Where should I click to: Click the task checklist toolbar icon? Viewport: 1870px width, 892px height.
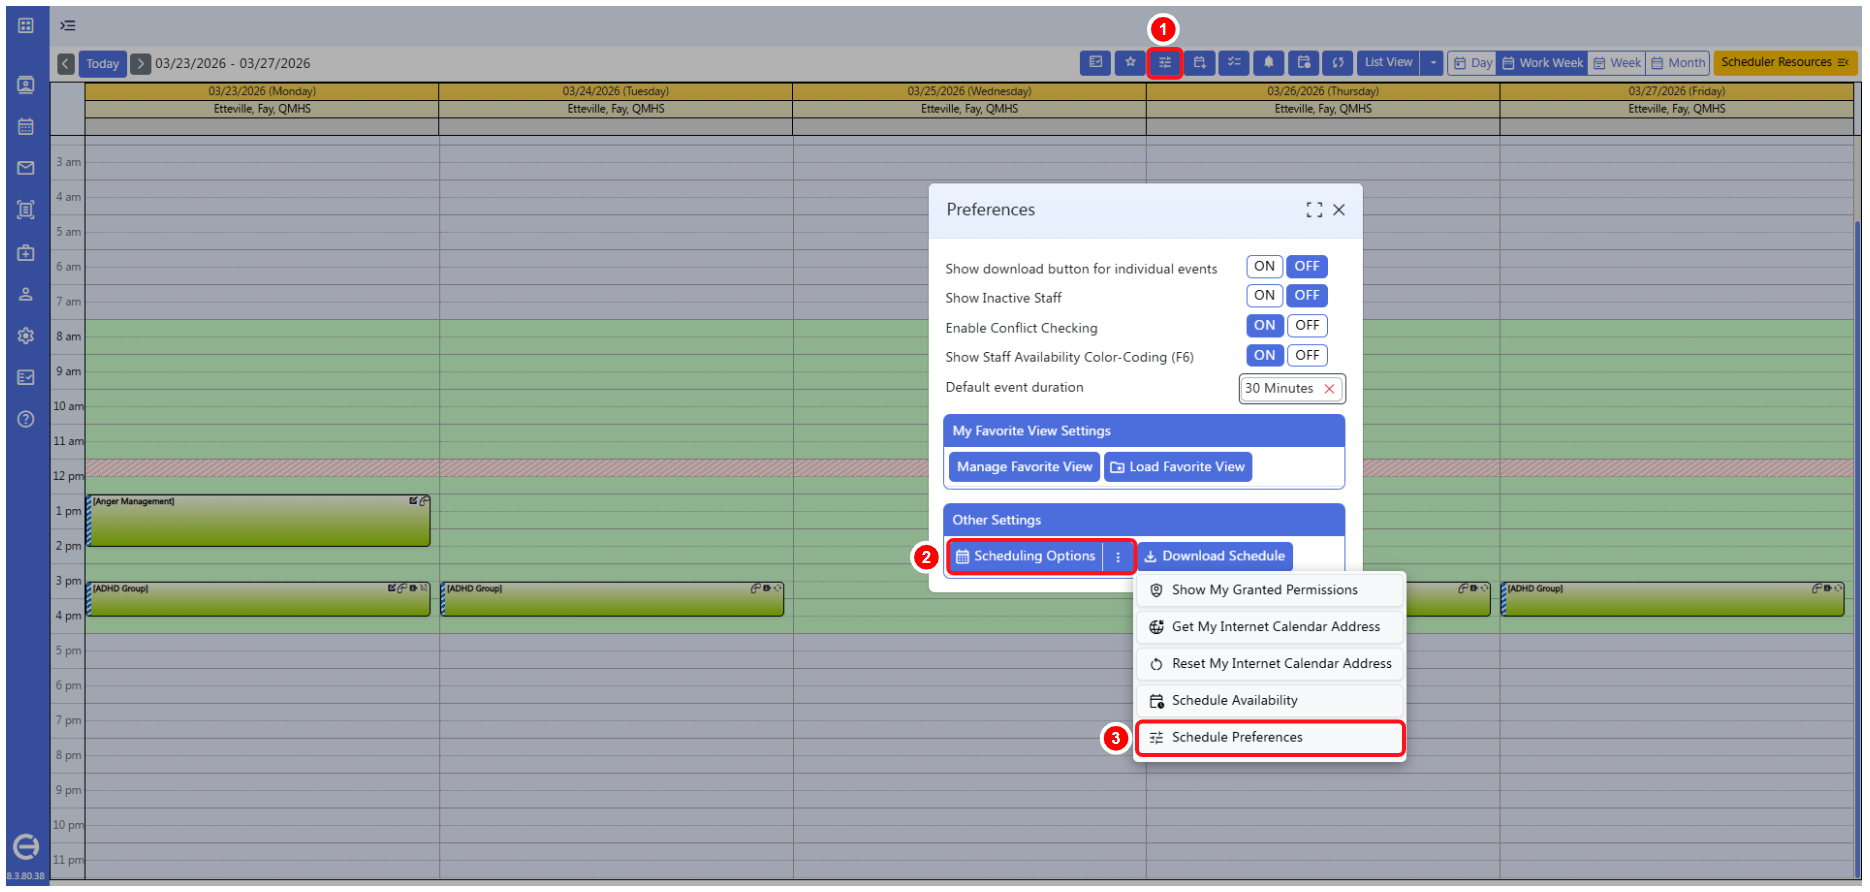[1234, 63]
